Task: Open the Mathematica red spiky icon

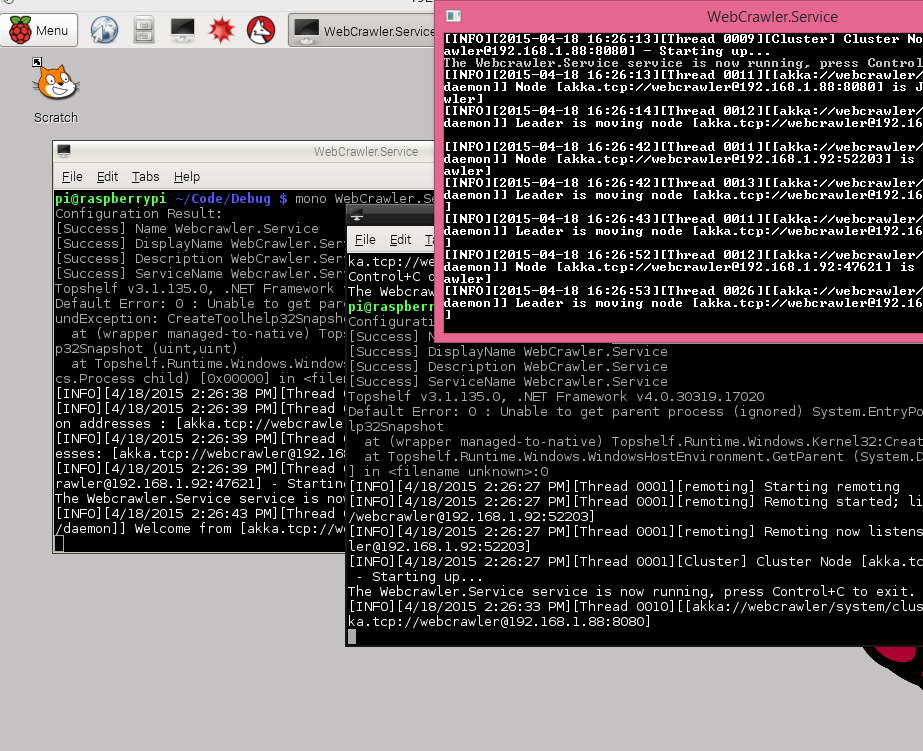Action: [221, 29]
